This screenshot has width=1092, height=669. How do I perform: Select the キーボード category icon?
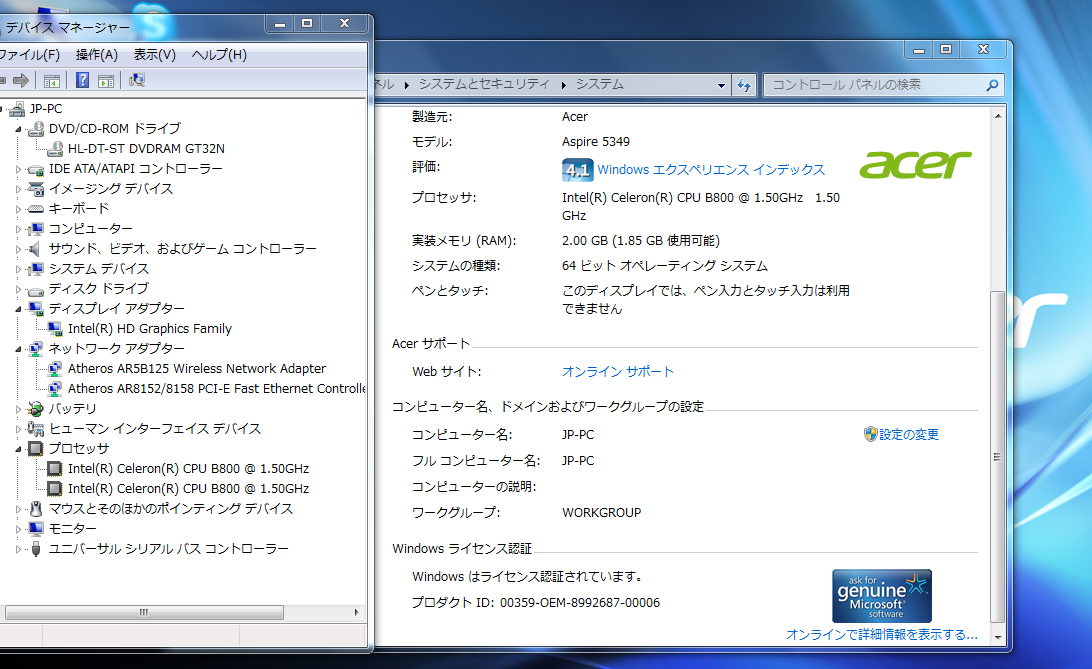pos(36,209)
